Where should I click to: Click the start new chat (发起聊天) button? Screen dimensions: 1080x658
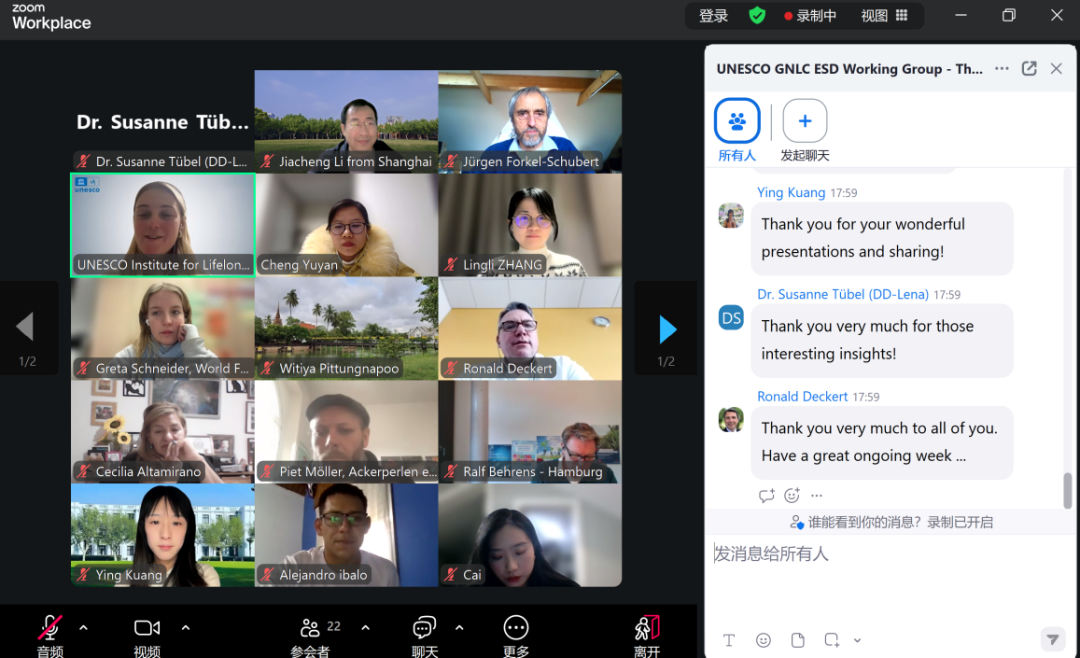(x=804, y=122)
